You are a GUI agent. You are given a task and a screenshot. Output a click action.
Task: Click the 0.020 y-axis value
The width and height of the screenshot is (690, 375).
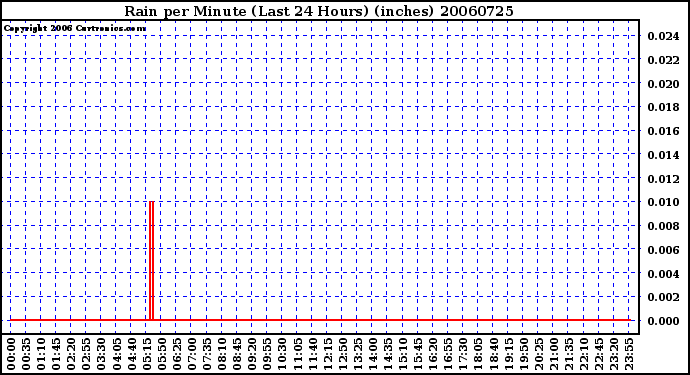[663, 84]
